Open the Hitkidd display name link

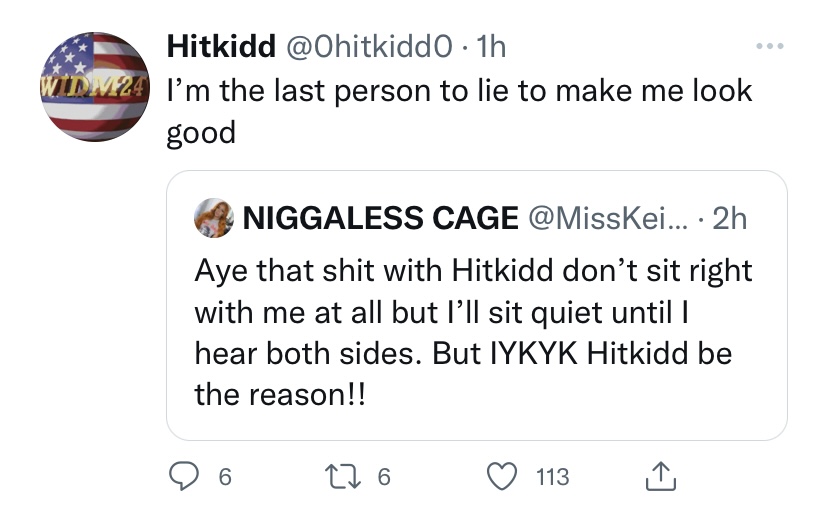(221, 46)
